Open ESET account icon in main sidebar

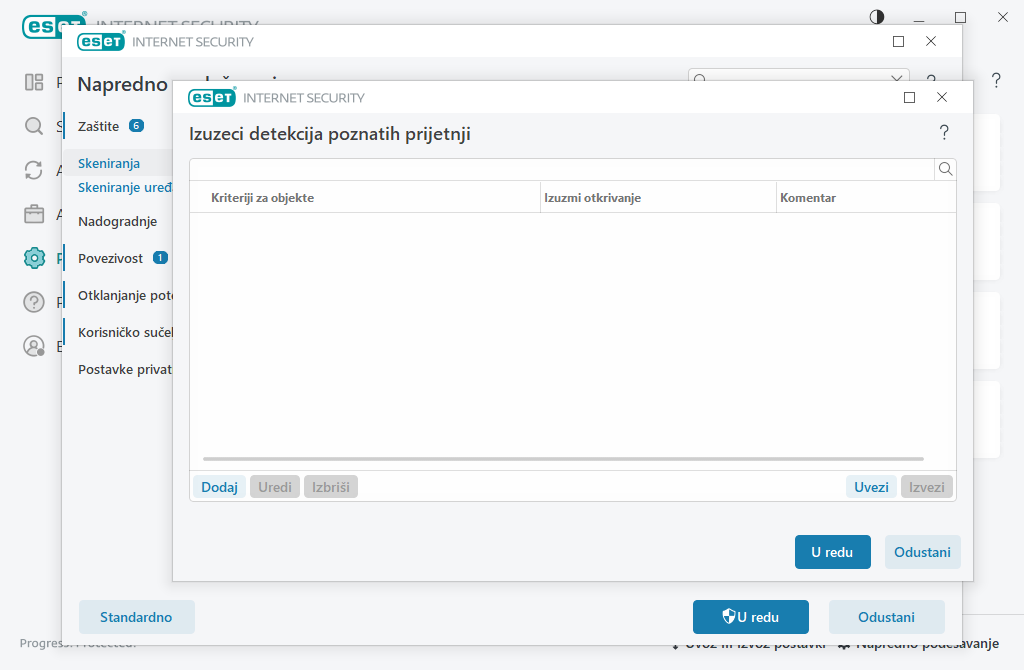34,346
